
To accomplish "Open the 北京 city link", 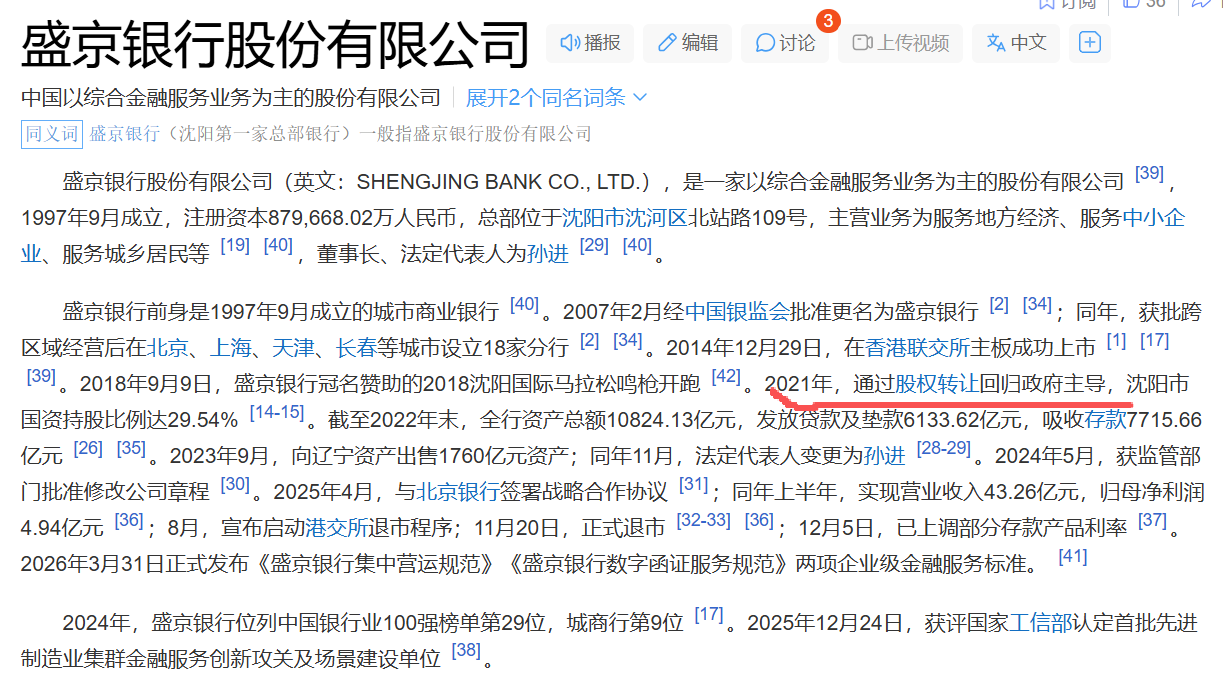I will (167, 347).
